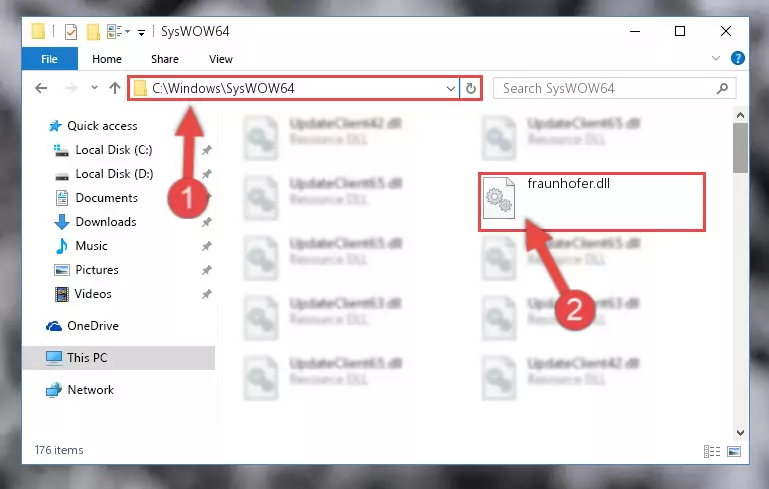The height and width of the screenshot is (489, 769).
Task: Expand the address bar history dropdown
Action: pos(451,89)
